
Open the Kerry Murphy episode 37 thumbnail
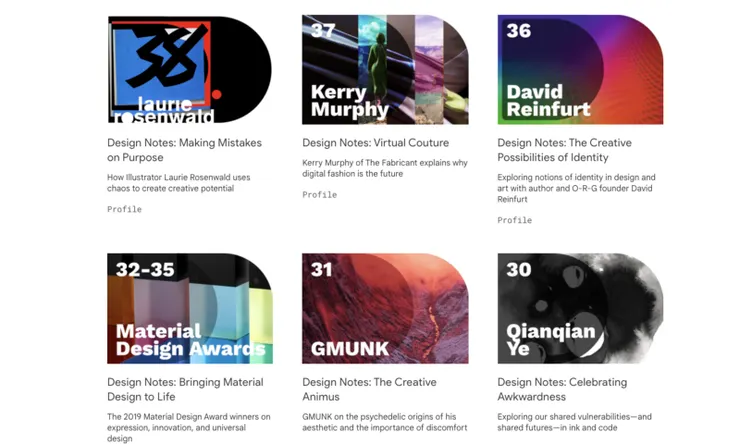(385, 70)
